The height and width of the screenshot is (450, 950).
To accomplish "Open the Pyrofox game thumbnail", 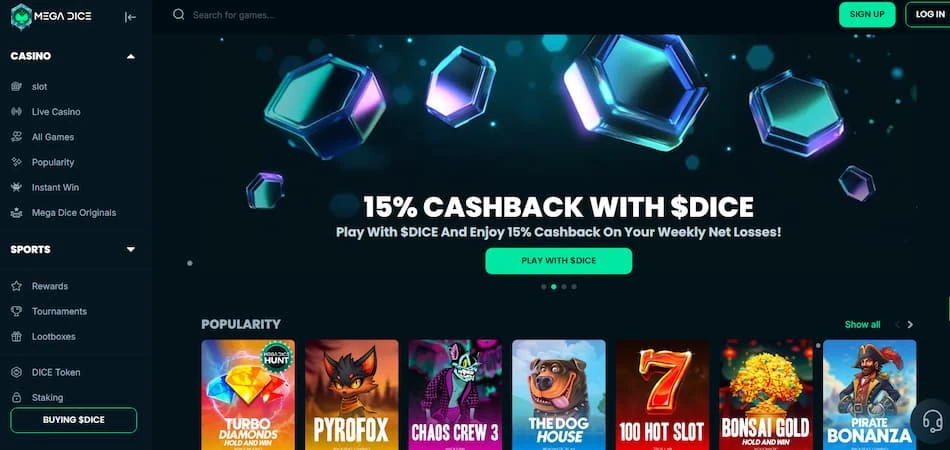I will click(351, 394).
